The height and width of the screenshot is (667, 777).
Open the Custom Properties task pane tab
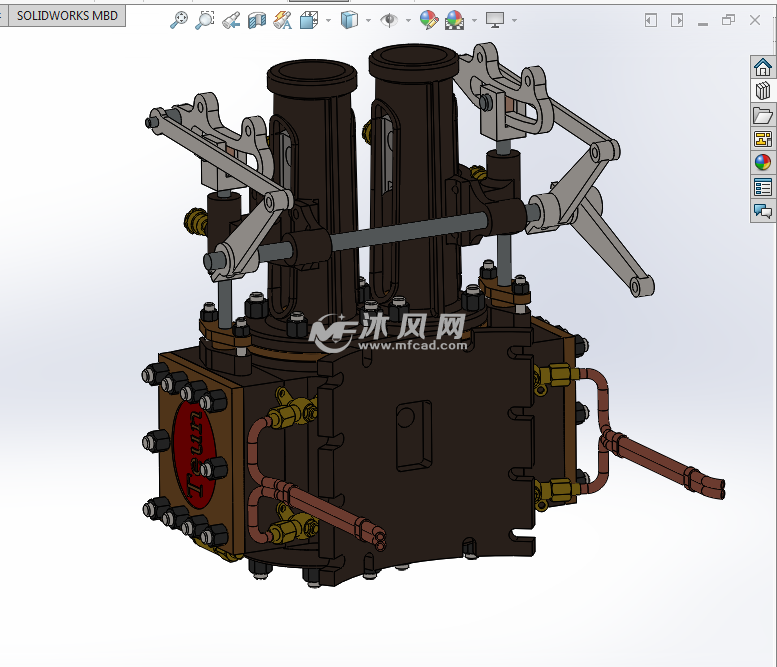763,187
